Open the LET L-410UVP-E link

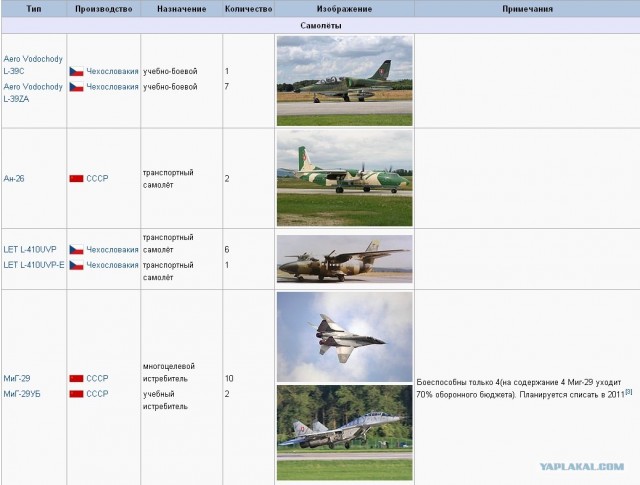[x=34, y=265]
